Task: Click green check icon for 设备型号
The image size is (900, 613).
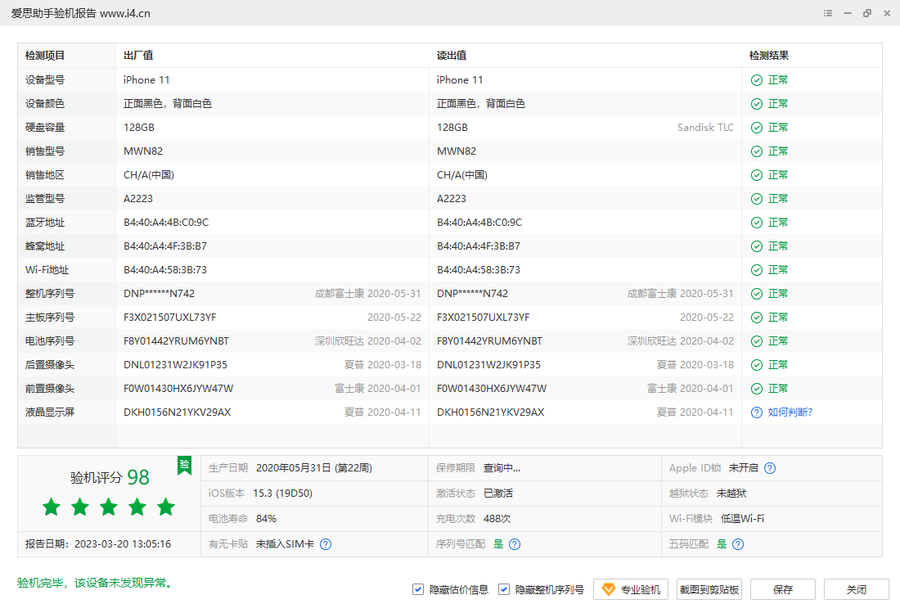Action: pyautogui.click(x=757, y=80)
